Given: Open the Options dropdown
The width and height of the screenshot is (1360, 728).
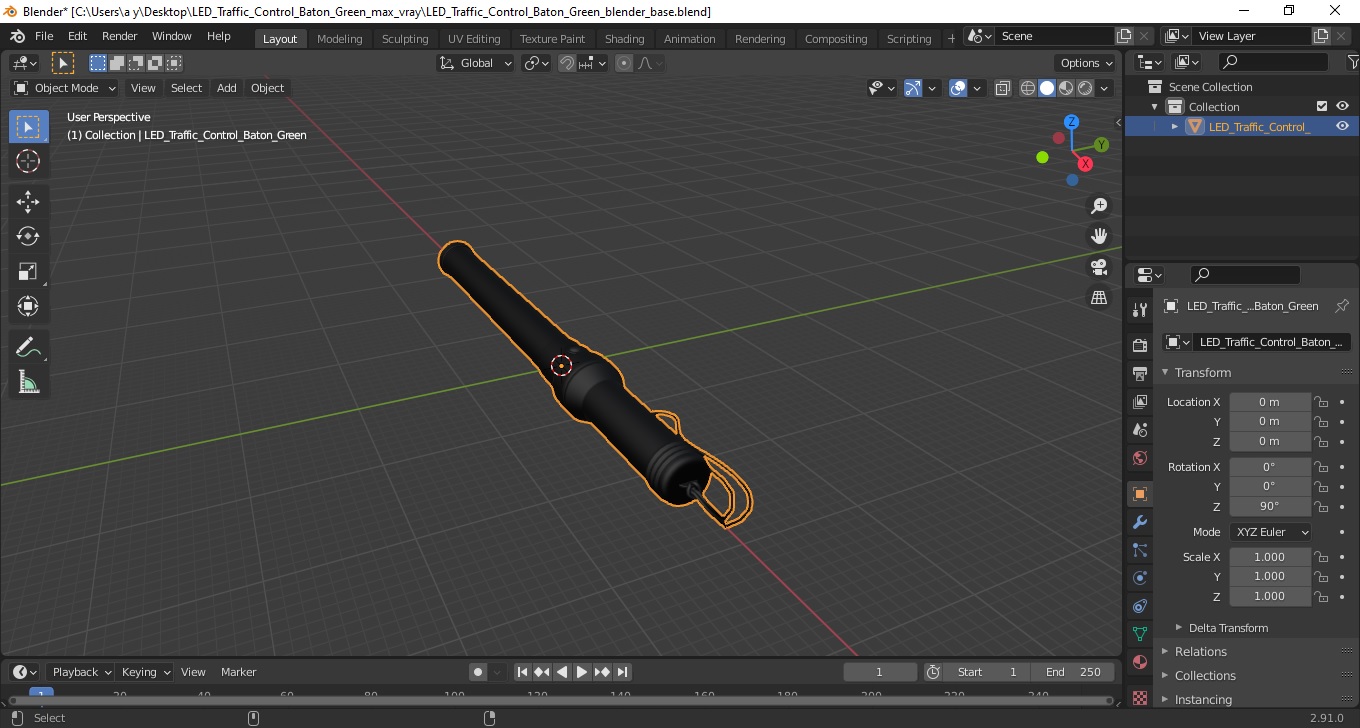Looking at the screenshot, I should [x=1087, y=63].
